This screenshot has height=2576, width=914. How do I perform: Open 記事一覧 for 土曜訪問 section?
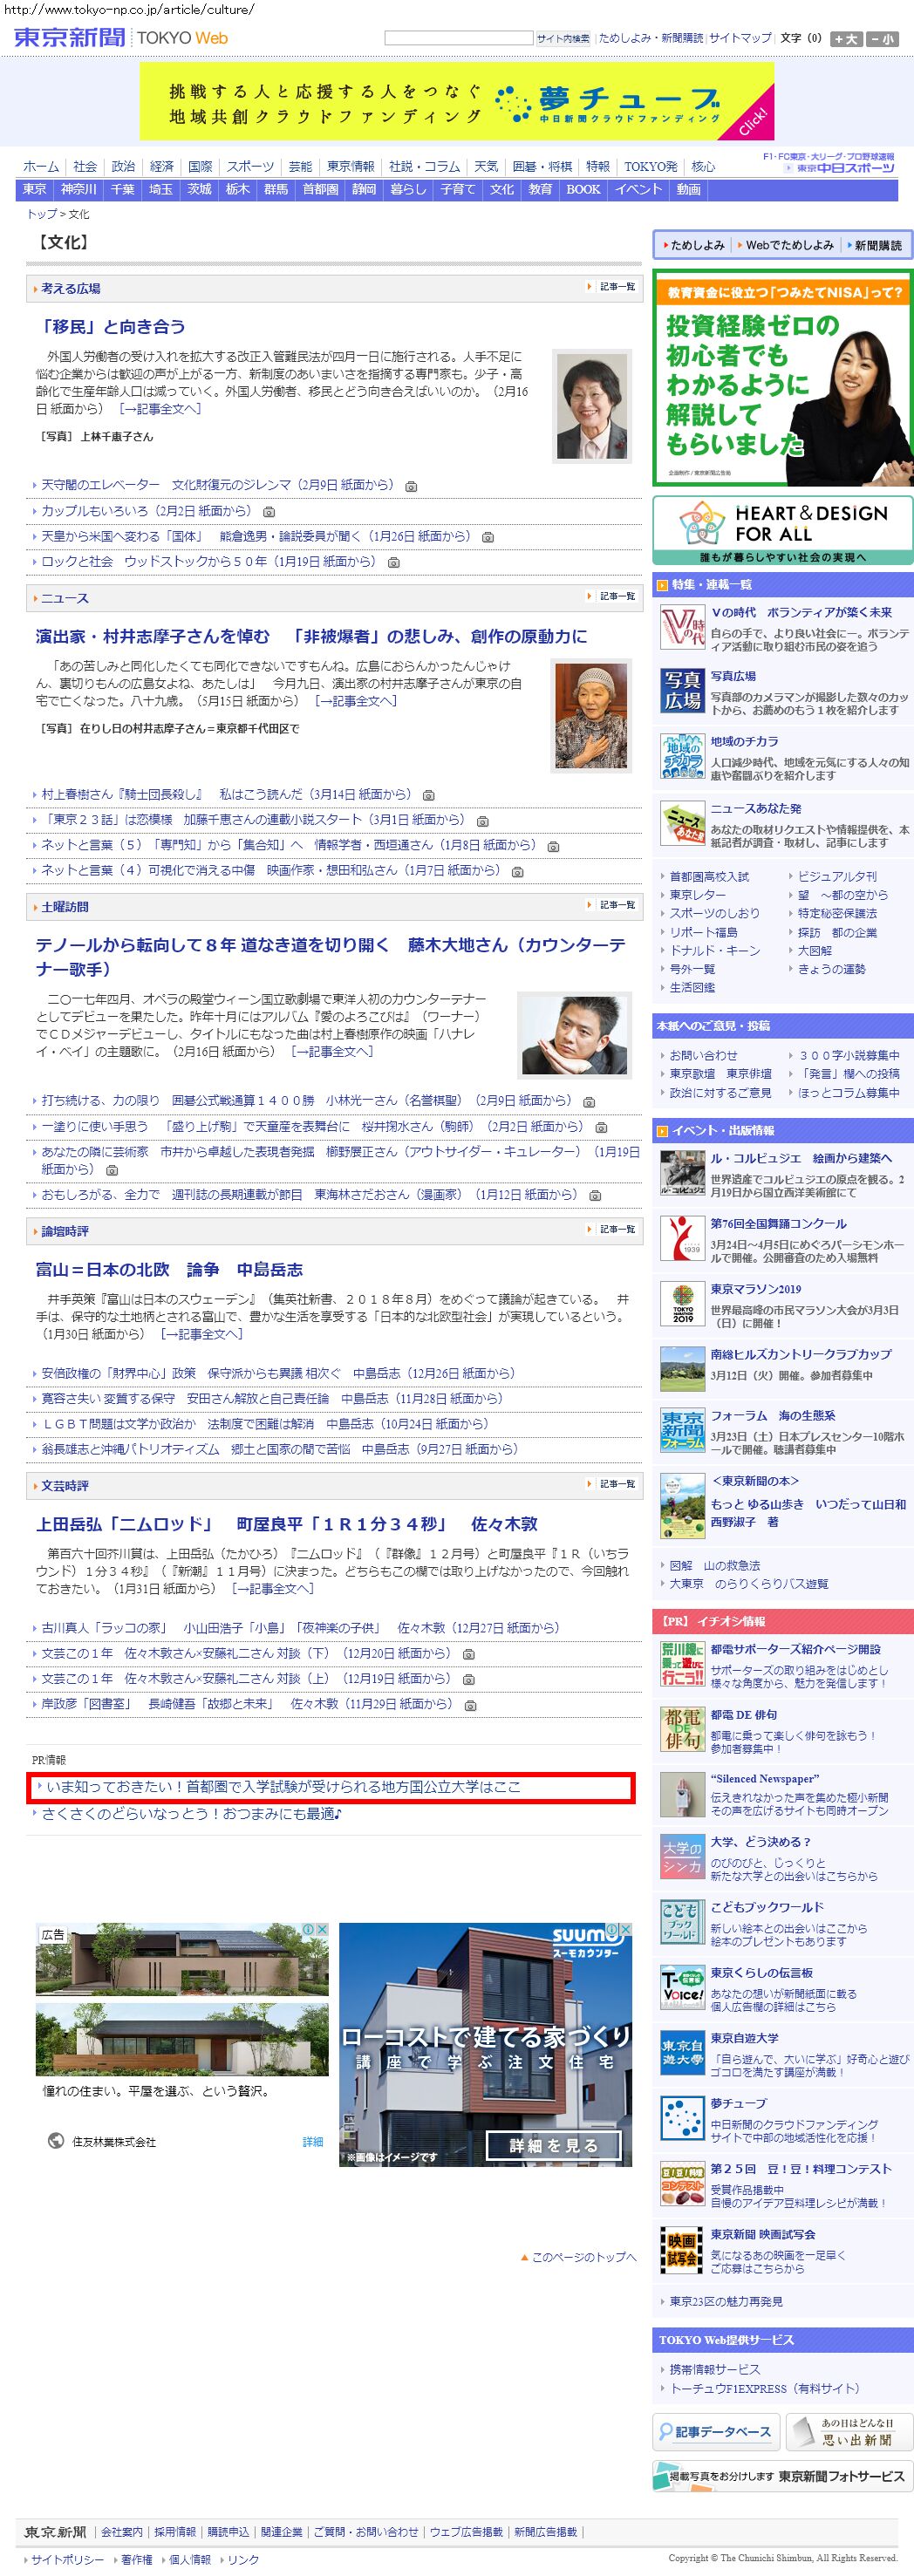(611, 905)
